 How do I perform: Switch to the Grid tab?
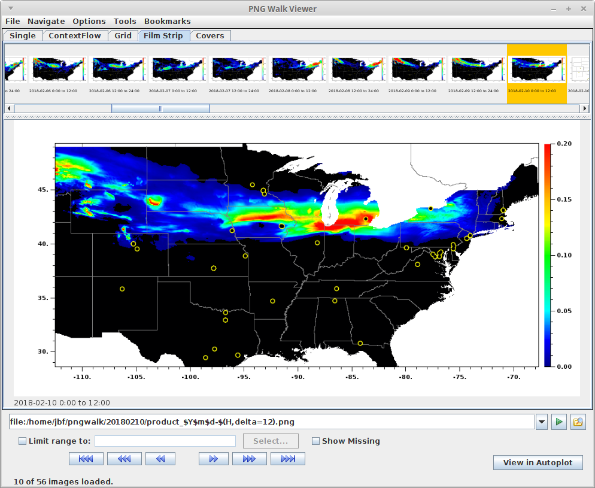pyautogui.click(x=123, y=36)
